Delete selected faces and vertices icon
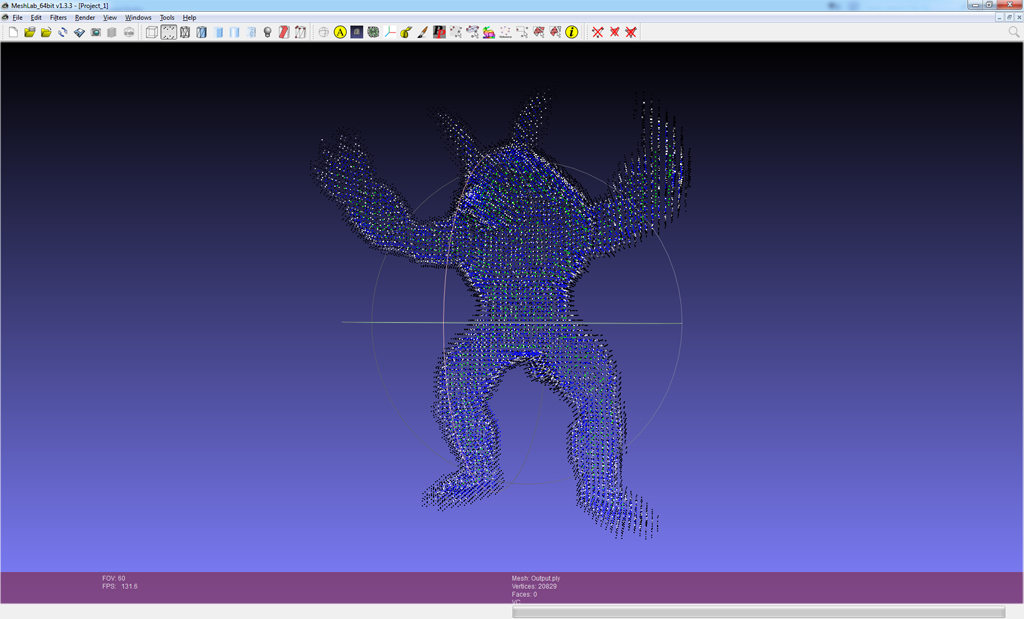Screen dimensions: 1024x619 pos(631,32)
